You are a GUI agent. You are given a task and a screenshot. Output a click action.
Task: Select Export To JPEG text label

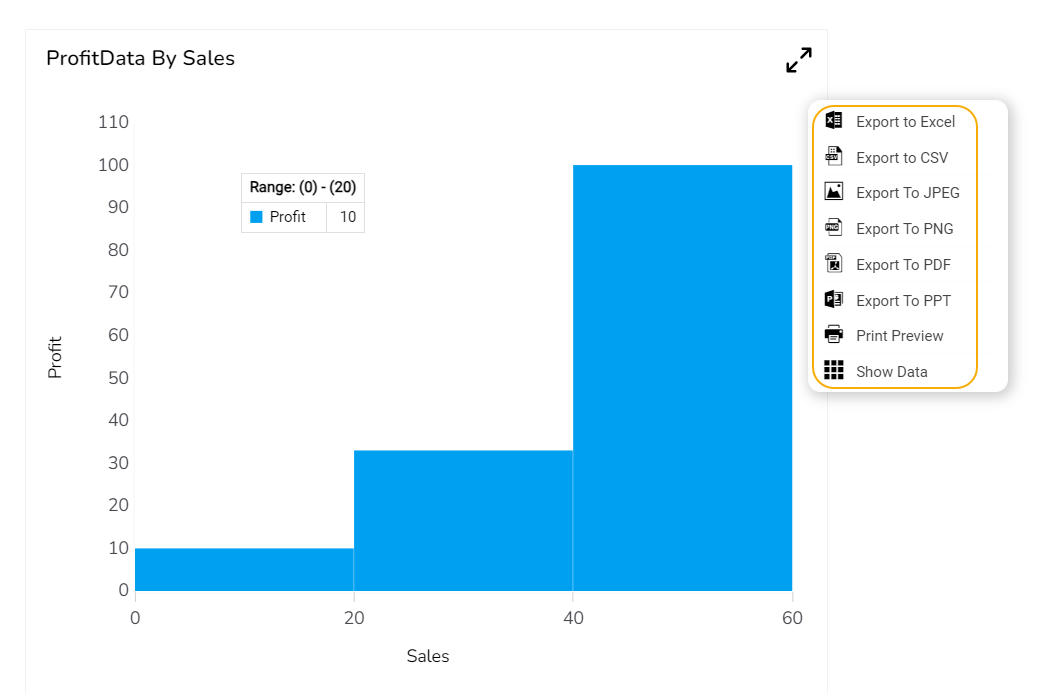(x=907, y=193)
